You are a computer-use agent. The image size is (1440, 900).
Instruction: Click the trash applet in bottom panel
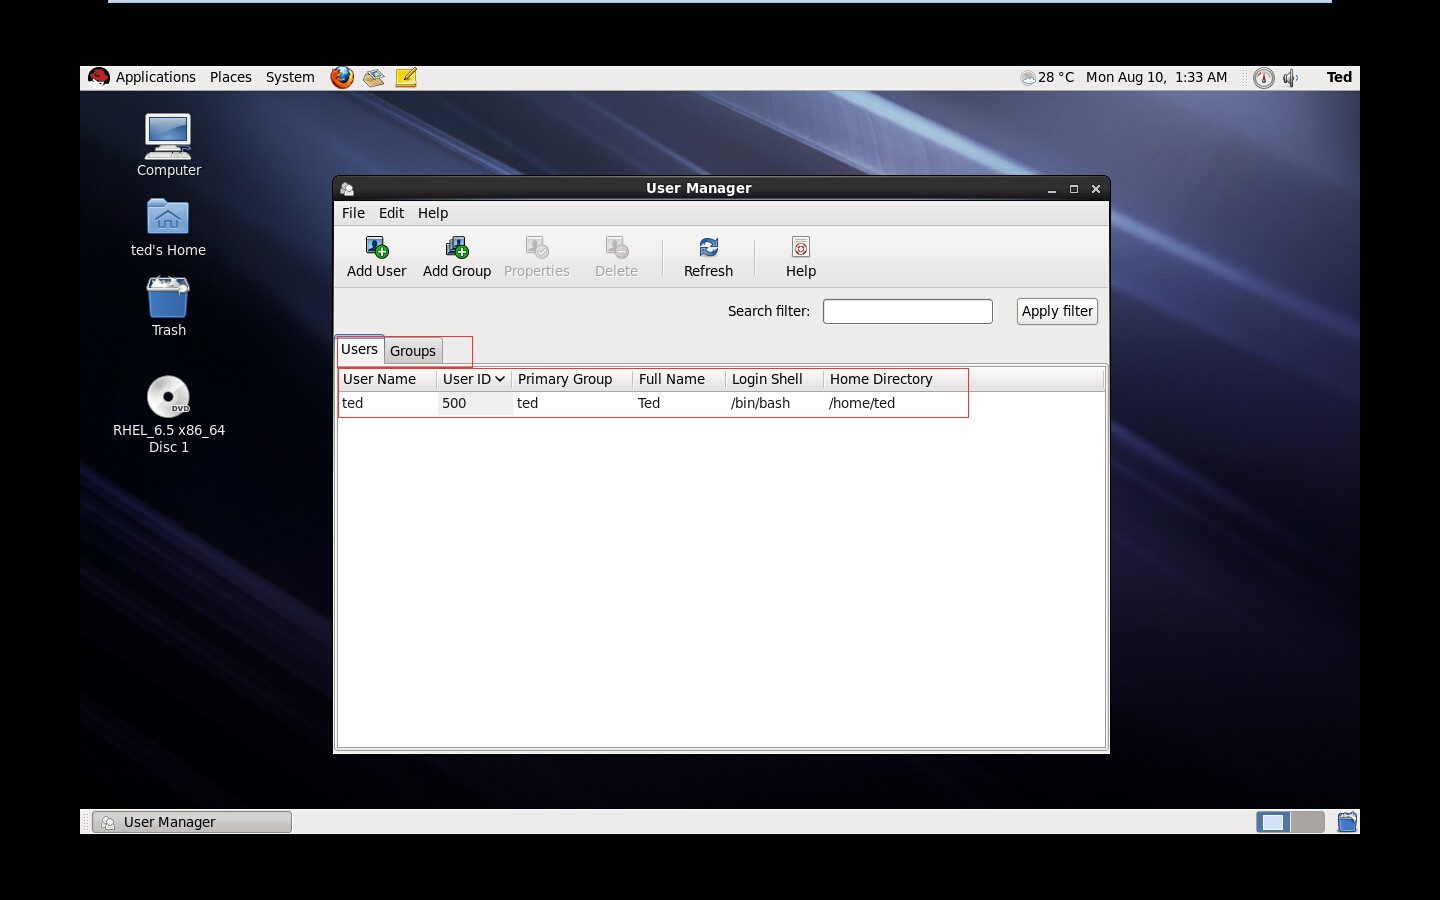[x=1347, y=822]
